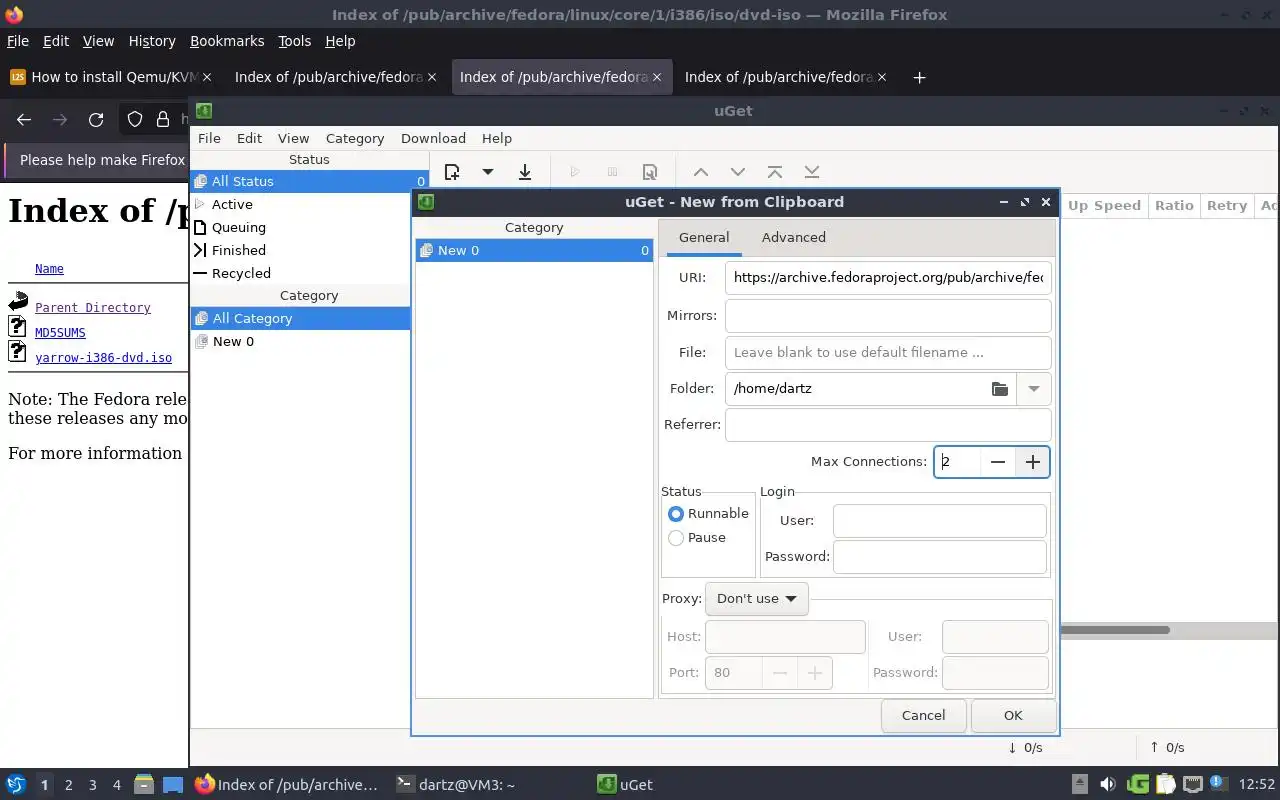The image size is (1280, 800).
Task: Expand the Folder history dropdown arrow
Action: (x=1034, y=389)
